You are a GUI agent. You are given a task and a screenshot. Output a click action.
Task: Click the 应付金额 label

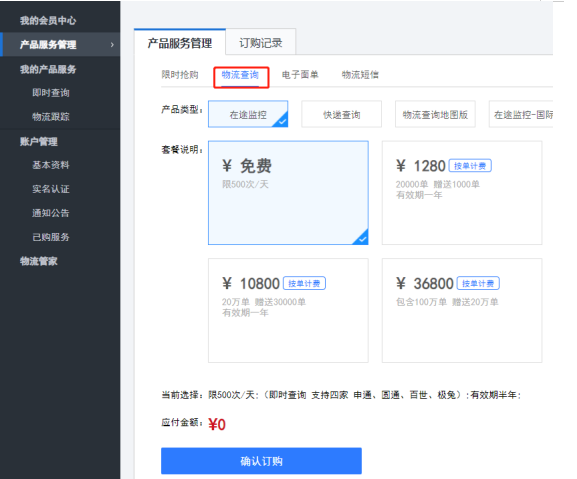(x=181, y=422)
